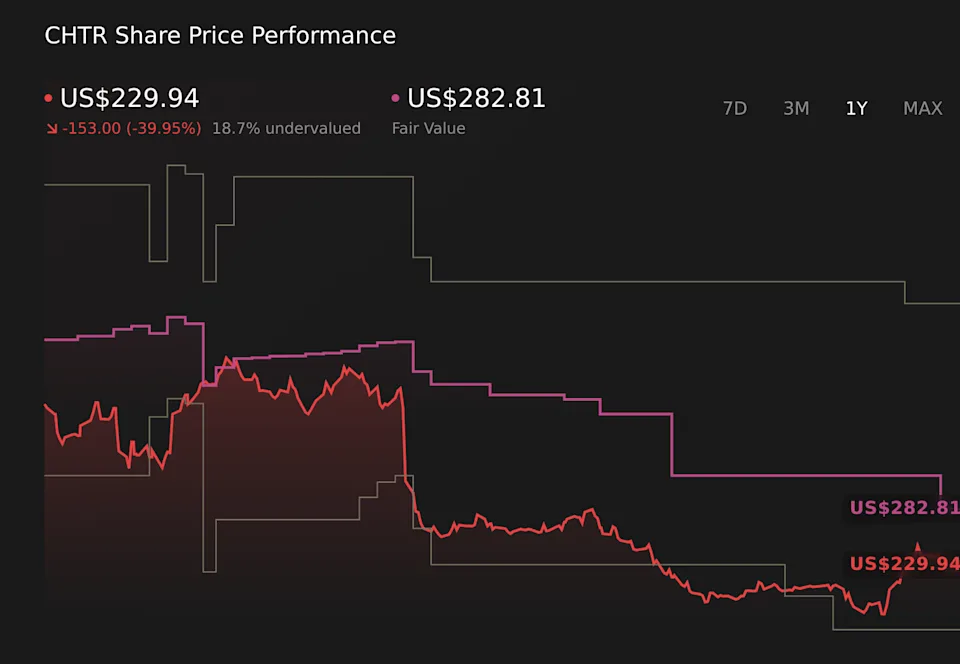Viewport: 960px width, 664px height.
Task: Switch to the 7D time range
Action: click(x=734, y=108)
